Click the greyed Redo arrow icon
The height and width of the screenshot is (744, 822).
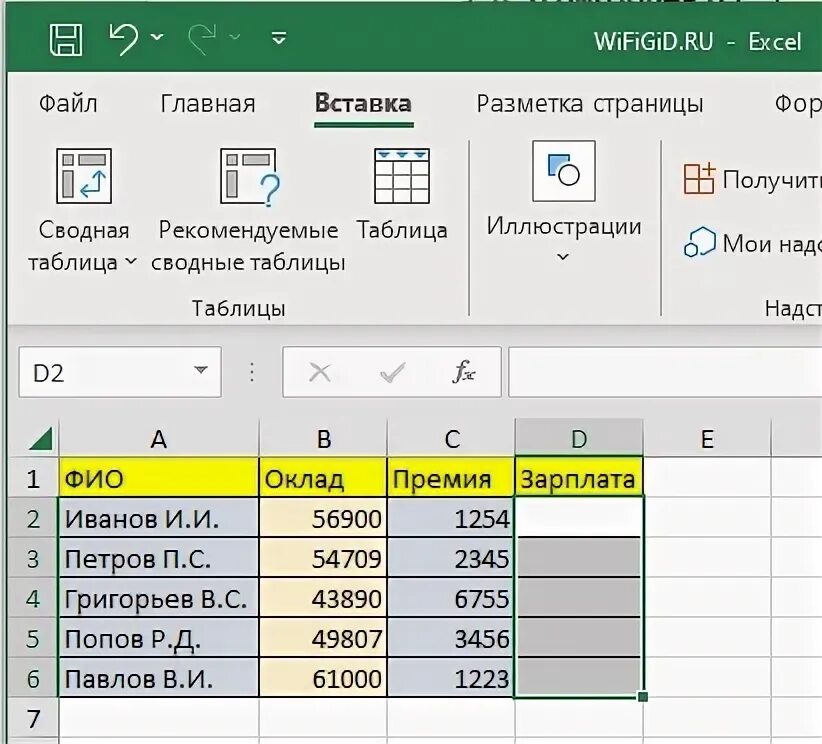click(x=202, y=38)
